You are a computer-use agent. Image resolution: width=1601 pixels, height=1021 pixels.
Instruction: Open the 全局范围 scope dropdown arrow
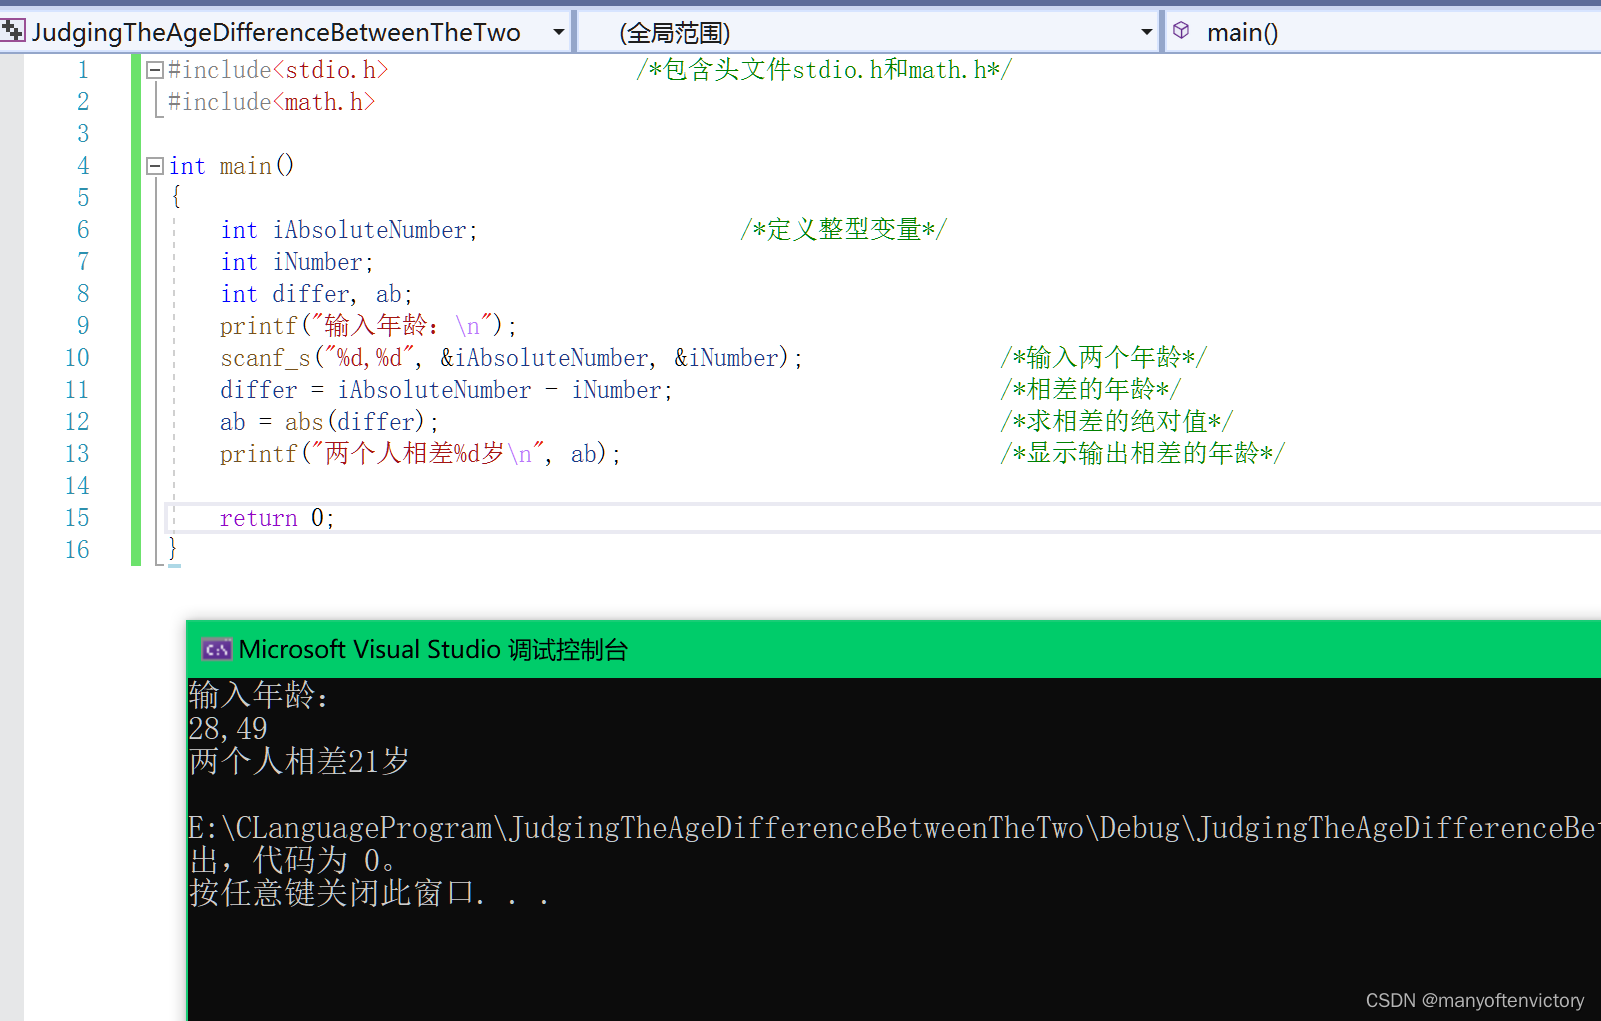(x=1146, y=32)
